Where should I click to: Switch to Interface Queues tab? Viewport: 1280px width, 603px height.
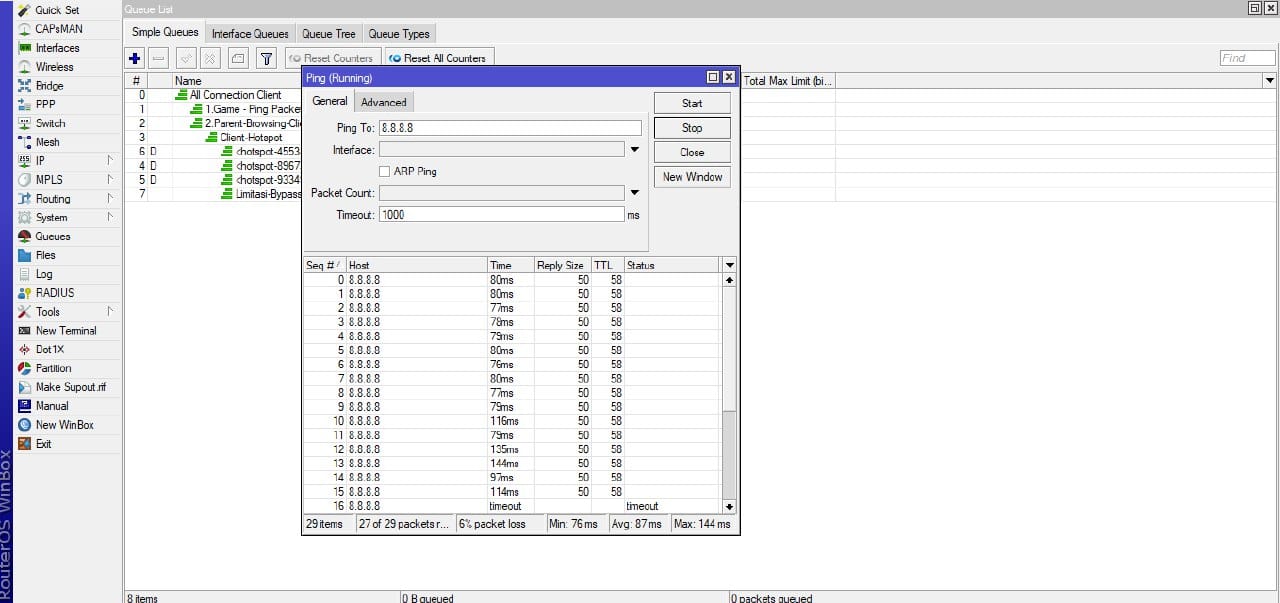[x=250, y=34]
